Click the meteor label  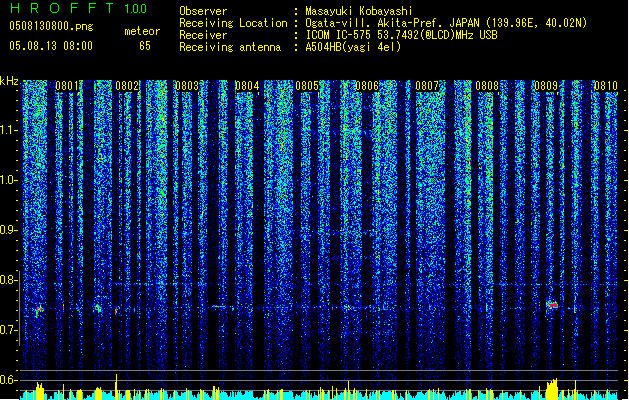coord(142,31)
